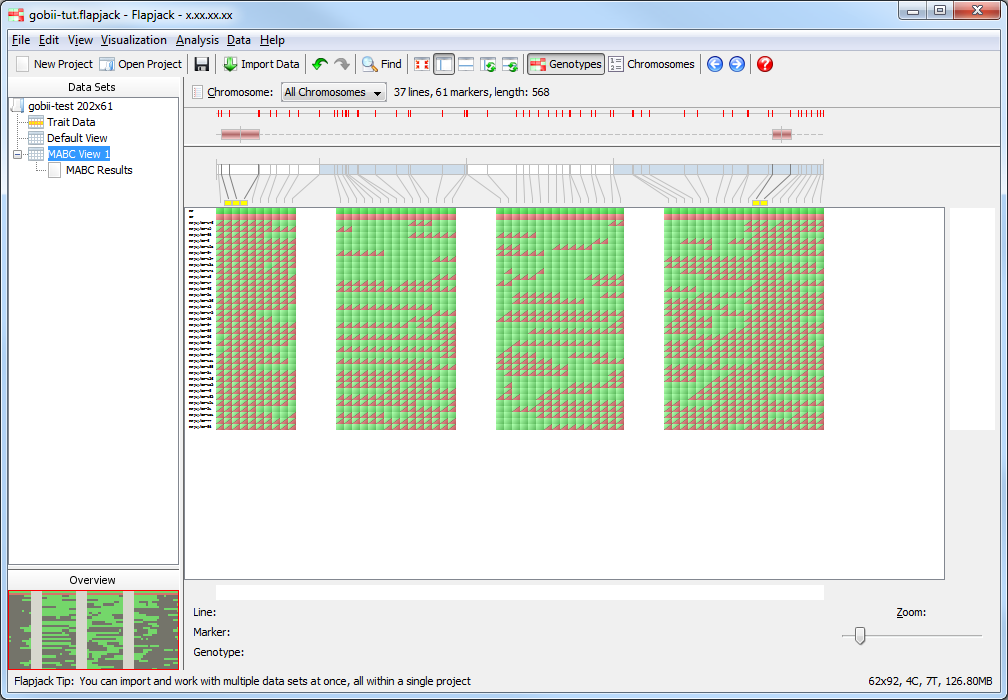
Task: Save the project with the floppy disk icon
Action: click(x=202, y=64)
